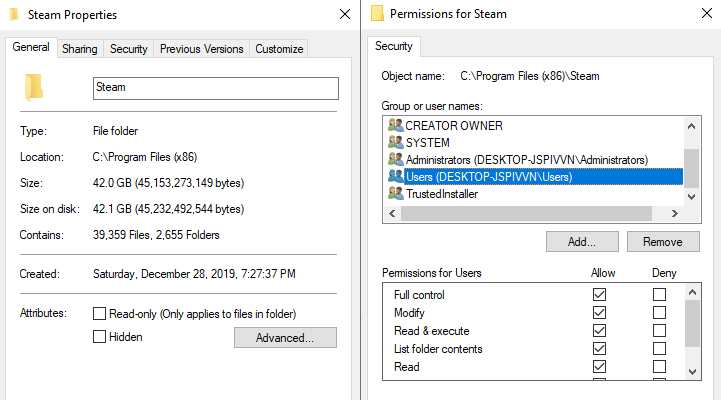
Task: Uncheck Allow for Read permission
Action: [599, 366]
